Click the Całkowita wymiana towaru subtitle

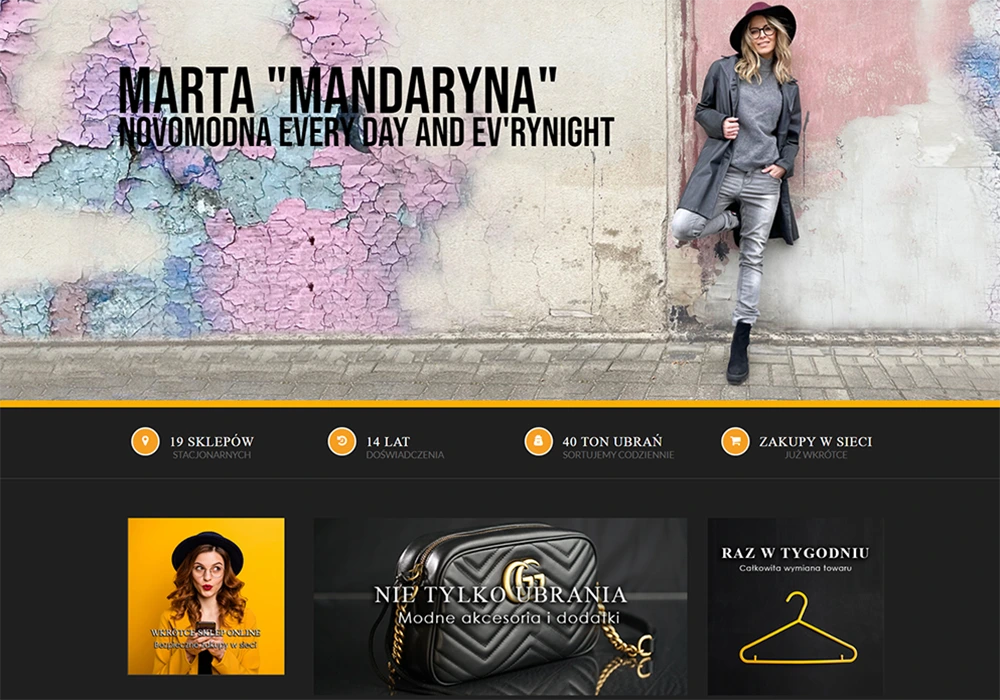tap(795, 568)
